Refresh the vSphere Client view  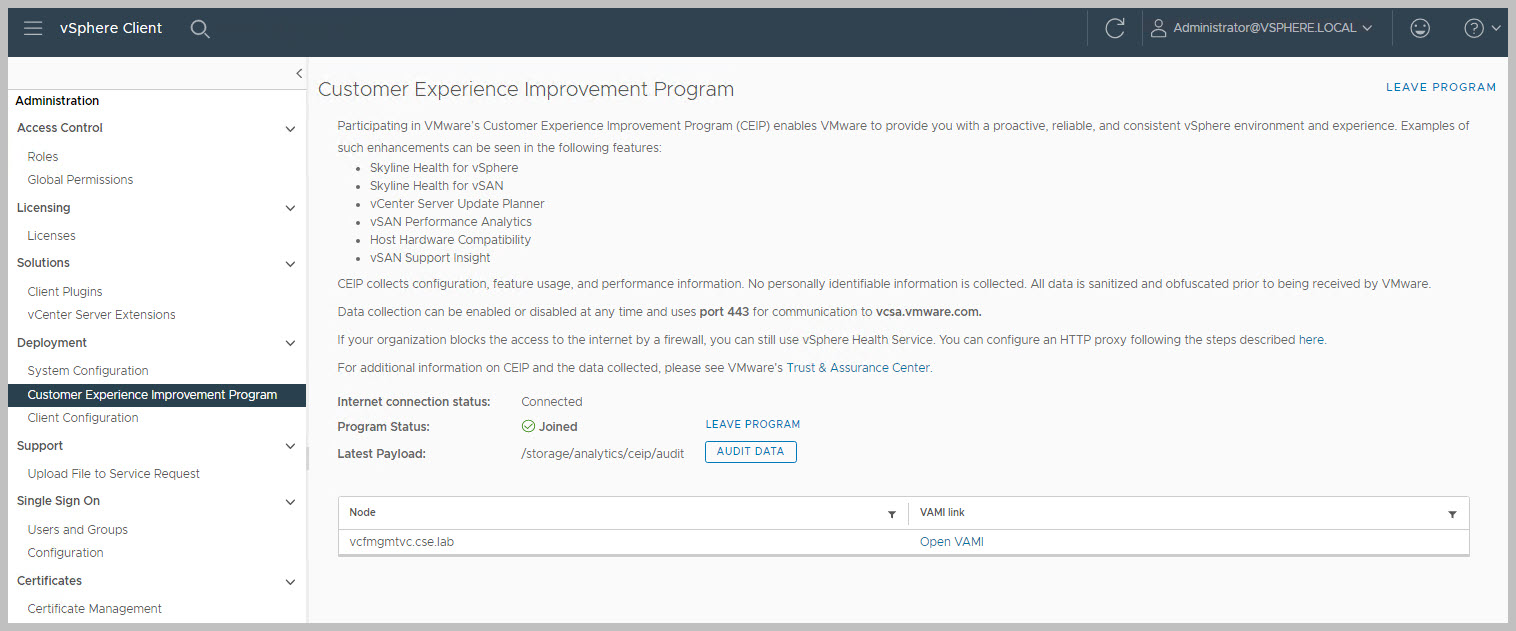pos(1115,29)
